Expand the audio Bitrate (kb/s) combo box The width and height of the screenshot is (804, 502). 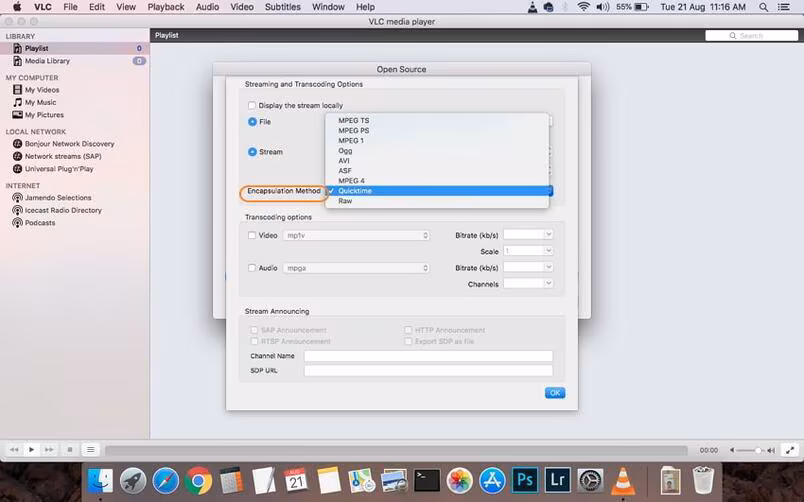tap(548, 267)
